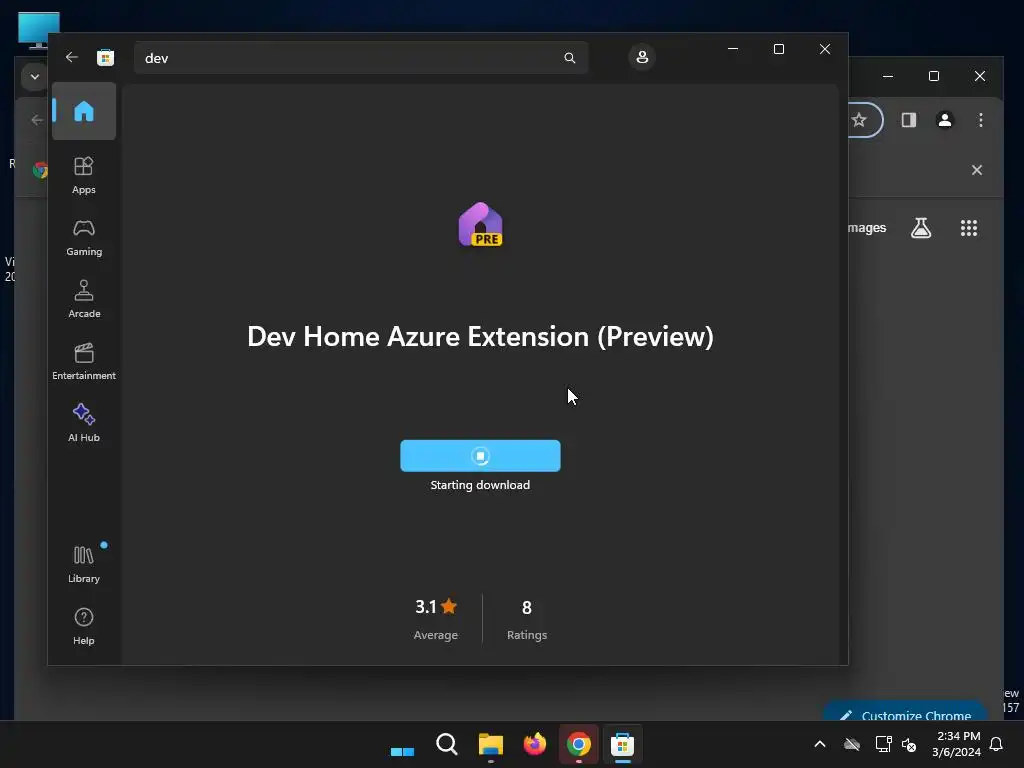Click the Customize Chrome button

905,713
